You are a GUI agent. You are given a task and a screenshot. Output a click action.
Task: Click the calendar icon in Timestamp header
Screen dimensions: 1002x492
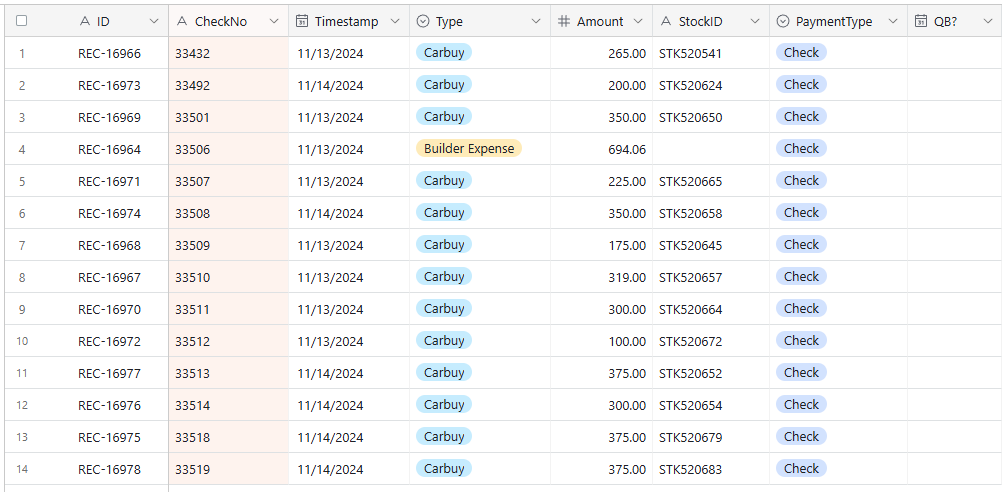(302, 22)
